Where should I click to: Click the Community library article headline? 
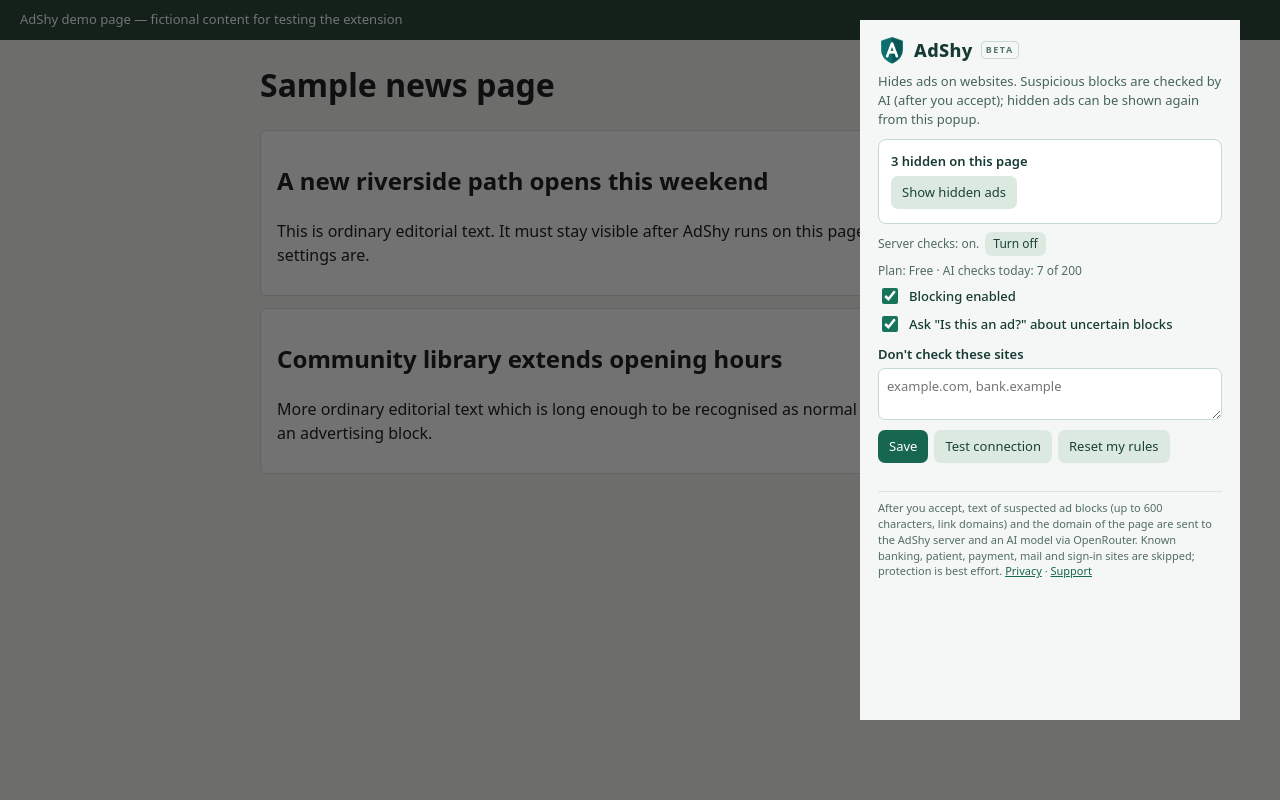[530, 360]
